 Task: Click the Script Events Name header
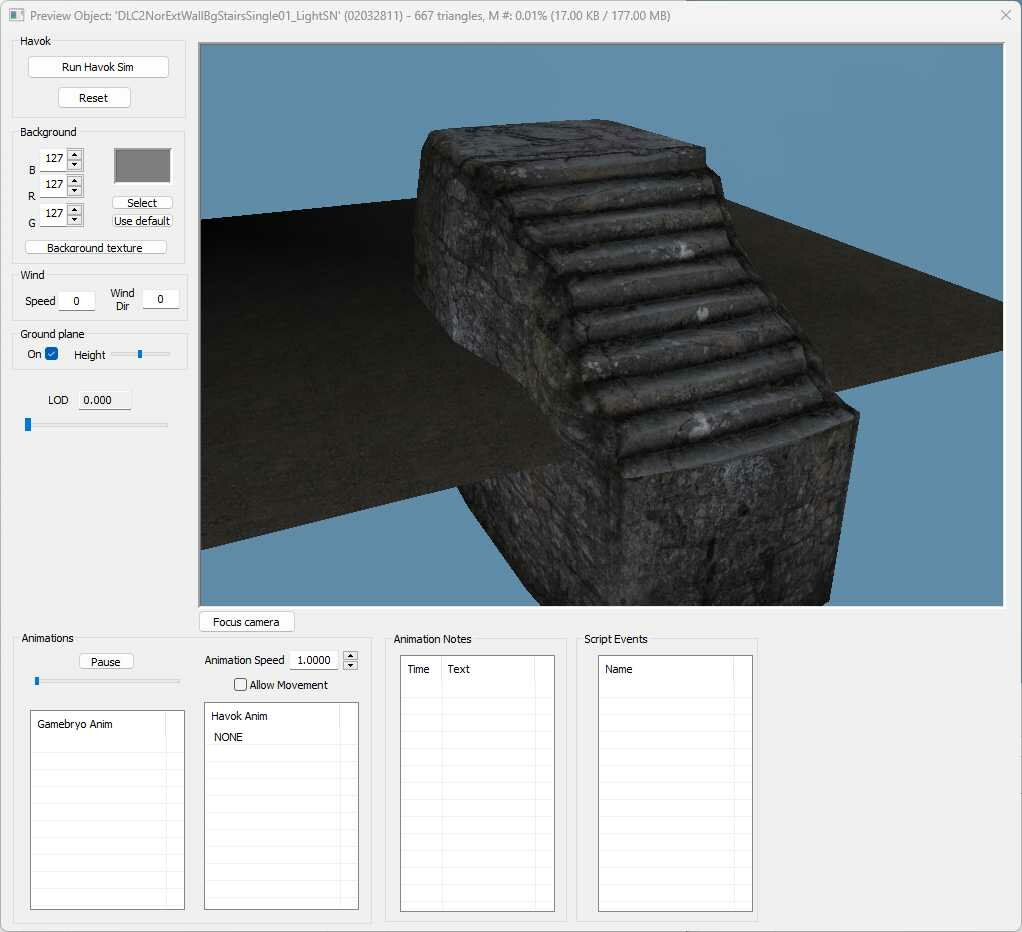666,669
